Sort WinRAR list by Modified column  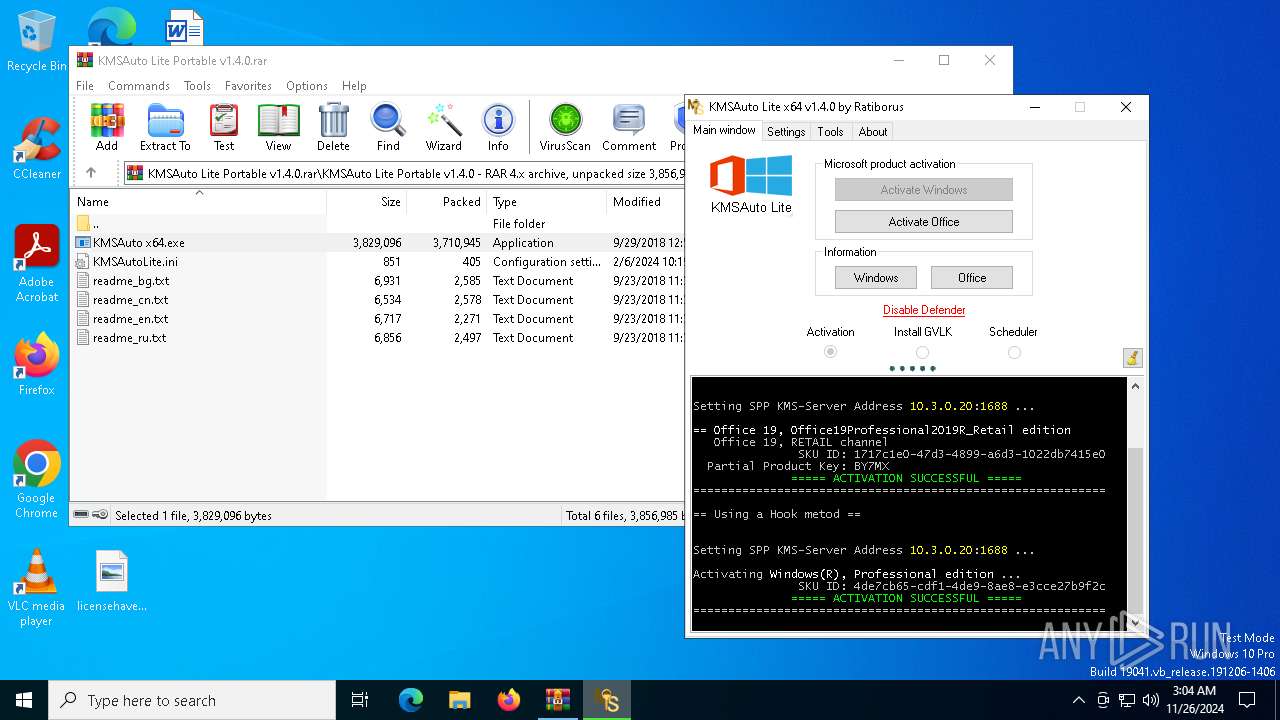point(645,201)
